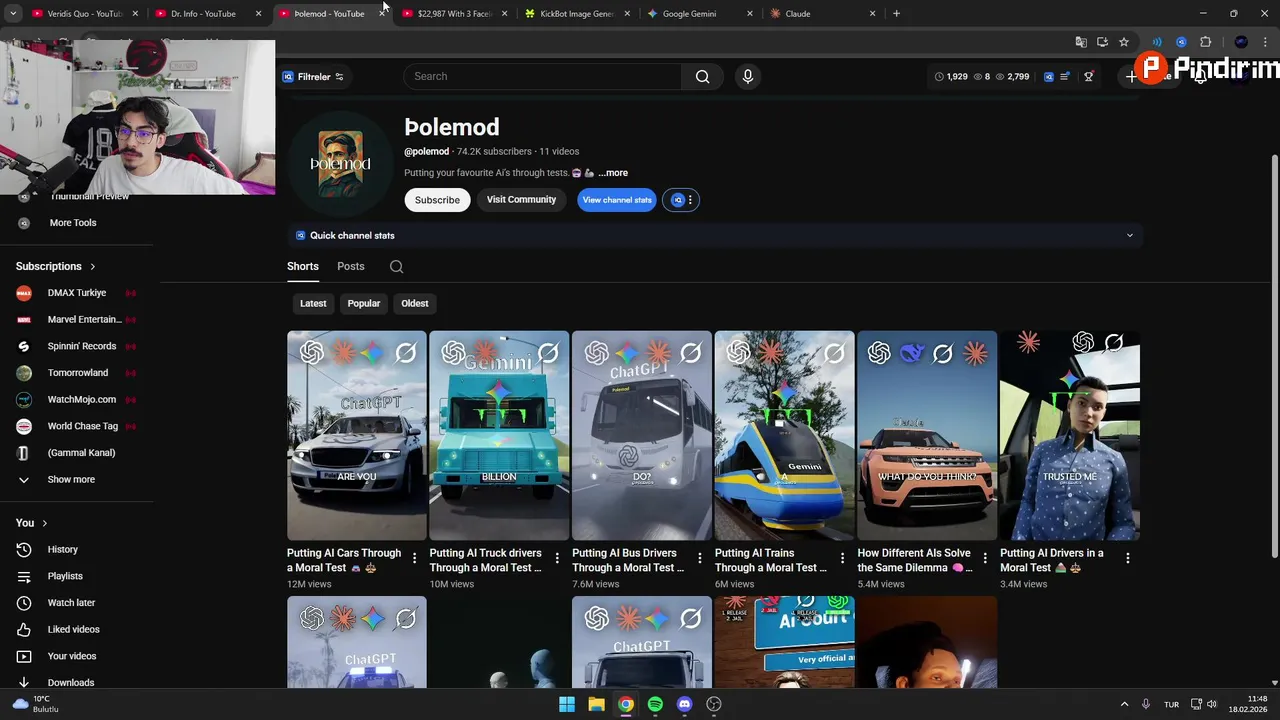Expand Subscriptions section arrow
1280x720 pixels.
pos(93,267)
